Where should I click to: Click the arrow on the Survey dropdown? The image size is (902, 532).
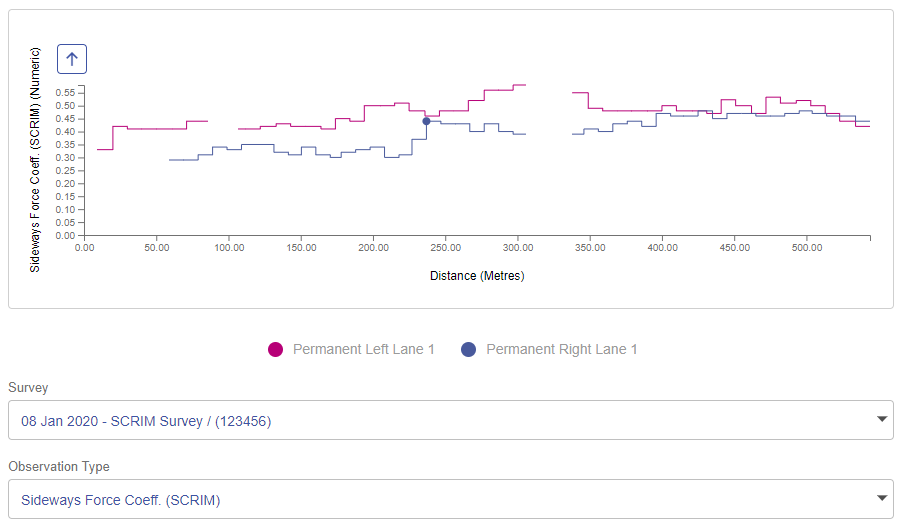click(x=881, y=419)
